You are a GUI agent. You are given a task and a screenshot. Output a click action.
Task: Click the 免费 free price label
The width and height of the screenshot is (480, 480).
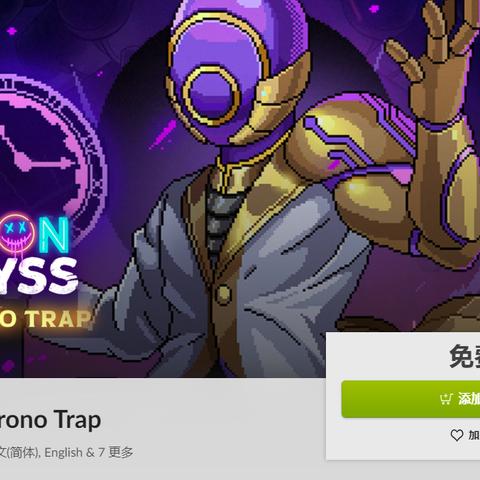pyautogui.click(x=465, y=357)
